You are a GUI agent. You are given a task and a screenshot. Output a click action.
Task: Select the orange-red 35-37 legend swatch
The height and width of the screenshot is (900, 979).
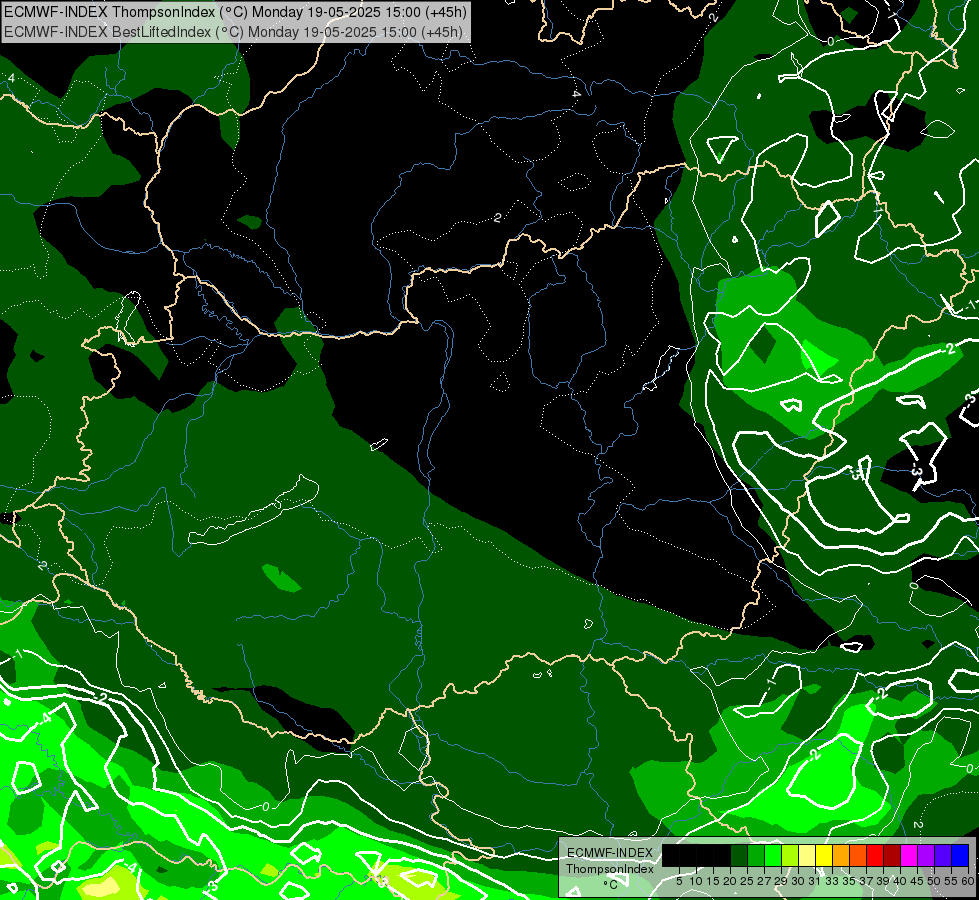858,855
